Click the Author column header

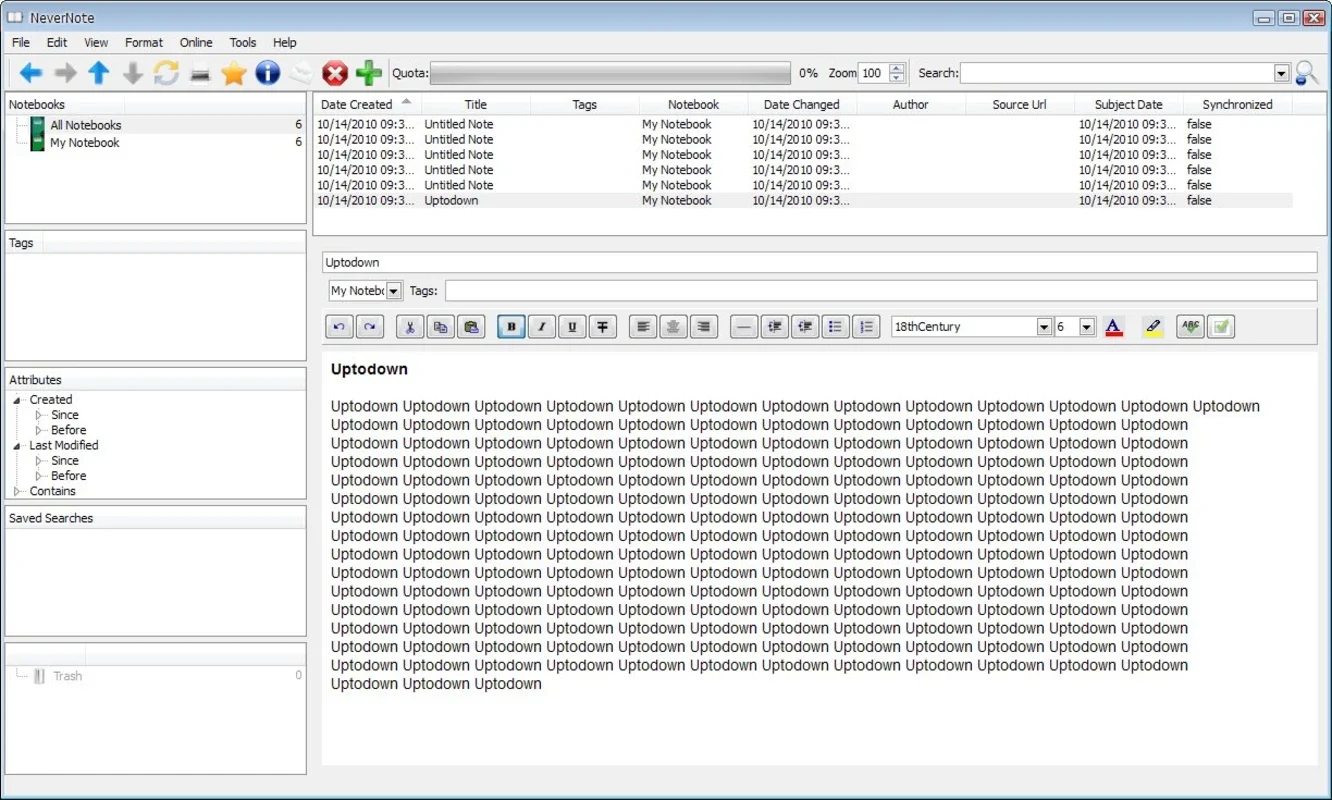pyautogui.click(x=910, y=104)
